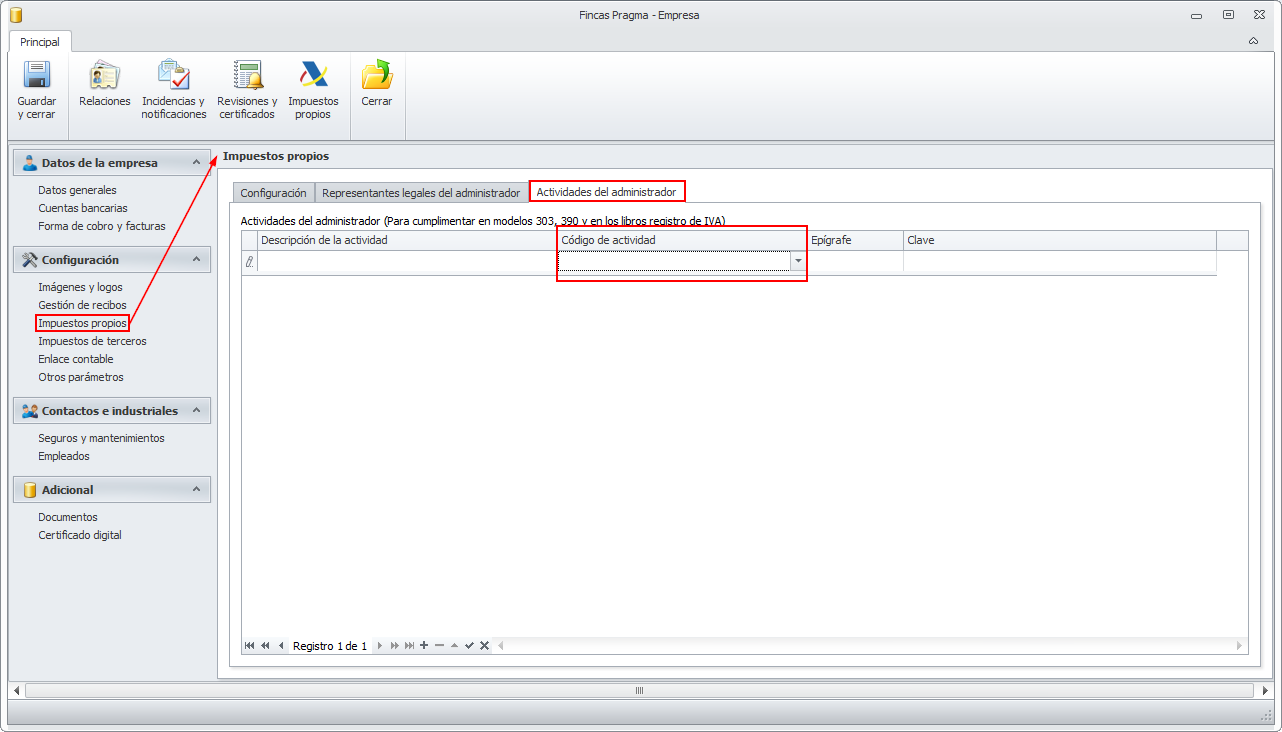The width and height of the screenshot is (1282, 732).
Task: Open Documentos in Adicional
Action: pos(68,517)
